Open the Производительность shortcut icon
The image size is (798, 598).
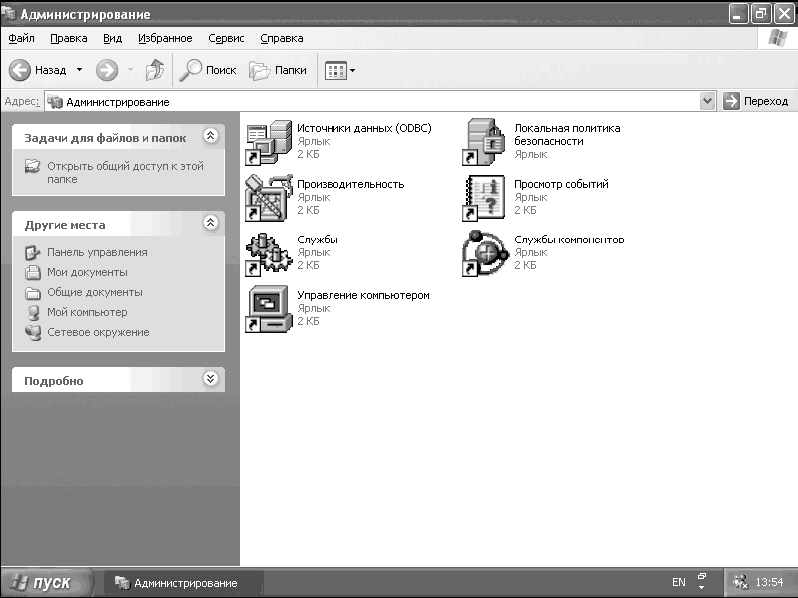269,198
